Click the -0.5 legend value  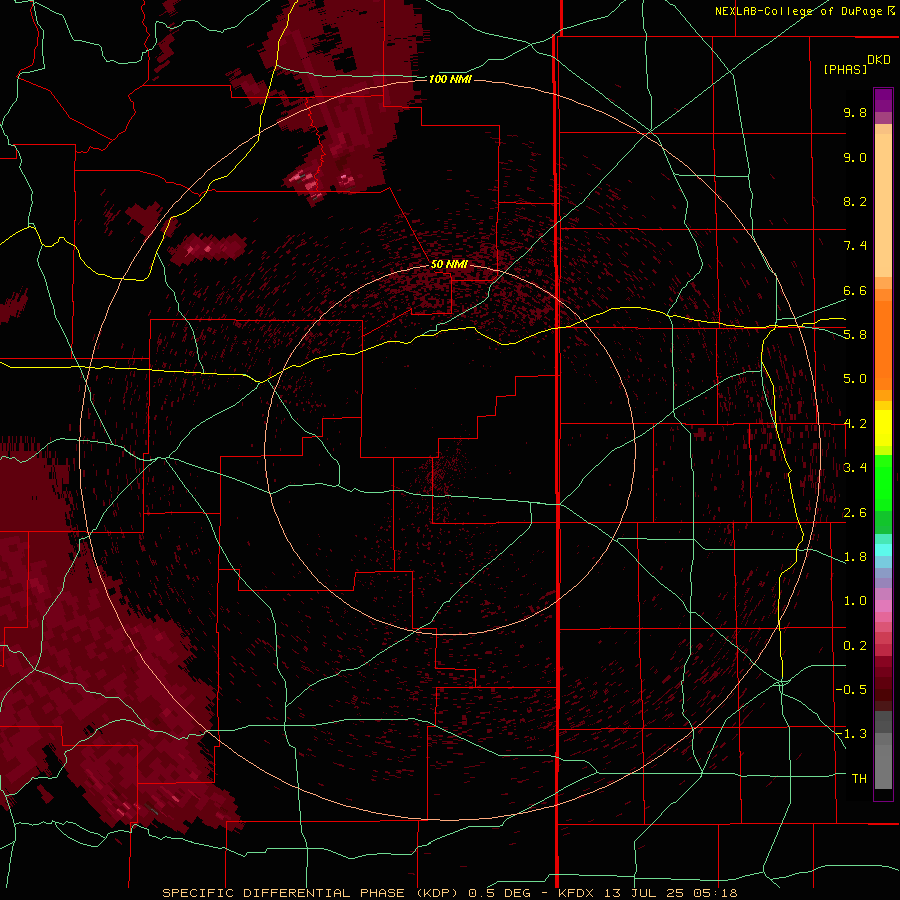pos(851,690)
